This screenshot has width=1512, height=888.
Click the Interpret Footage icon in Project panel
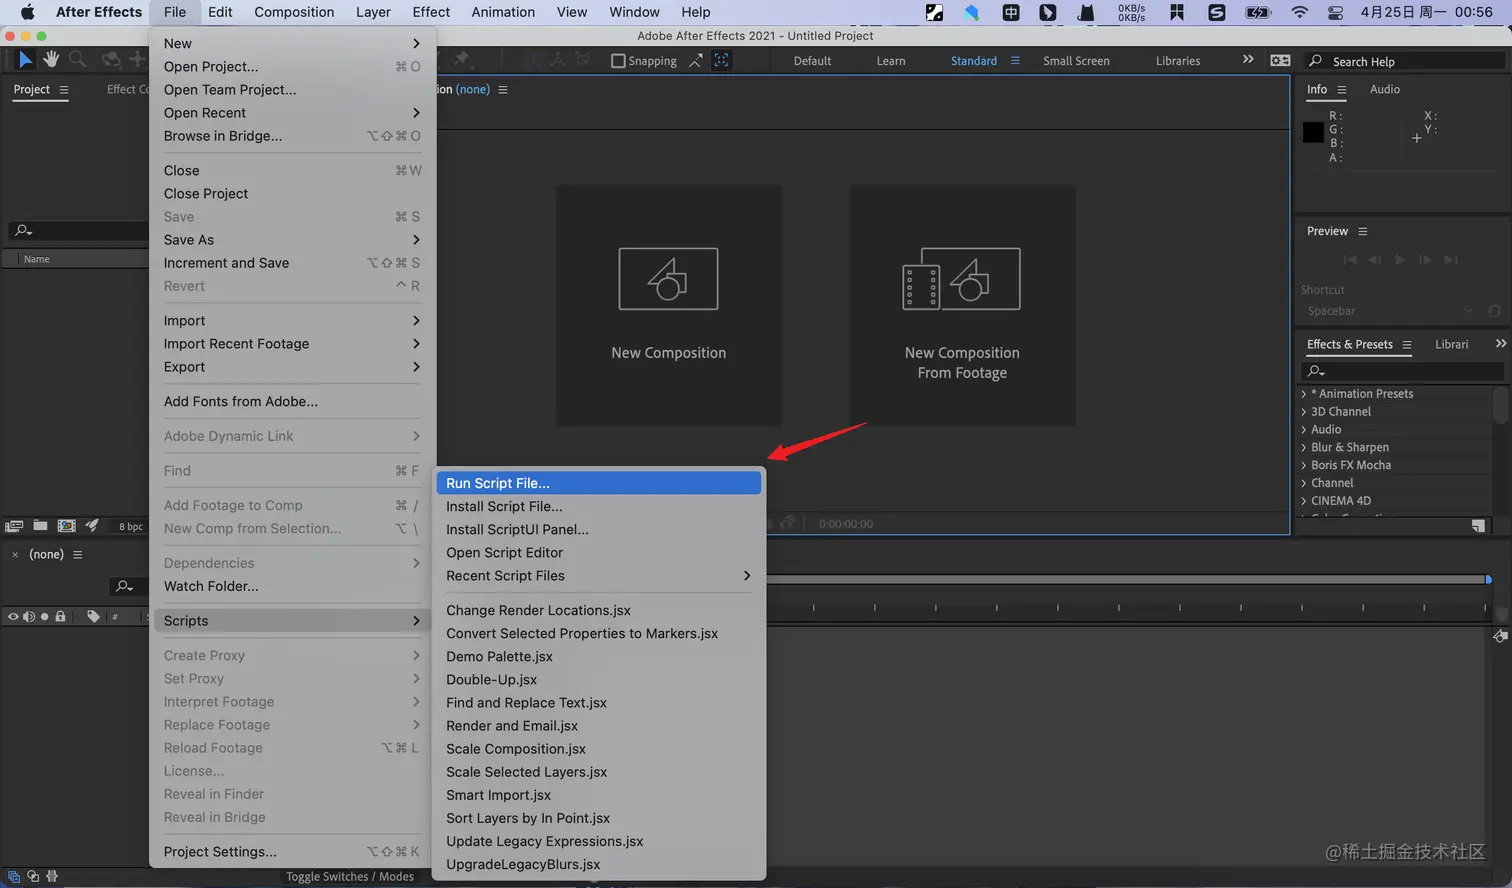click(14, 526)
